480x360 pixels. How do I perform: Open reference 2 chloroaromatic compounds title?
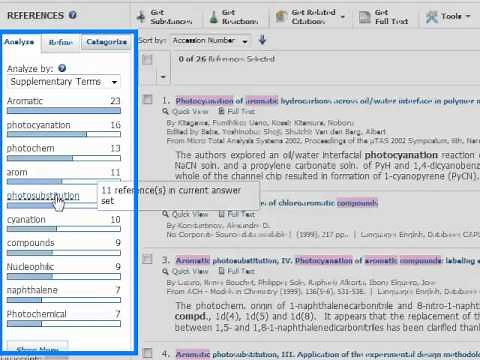coord(320,203)
